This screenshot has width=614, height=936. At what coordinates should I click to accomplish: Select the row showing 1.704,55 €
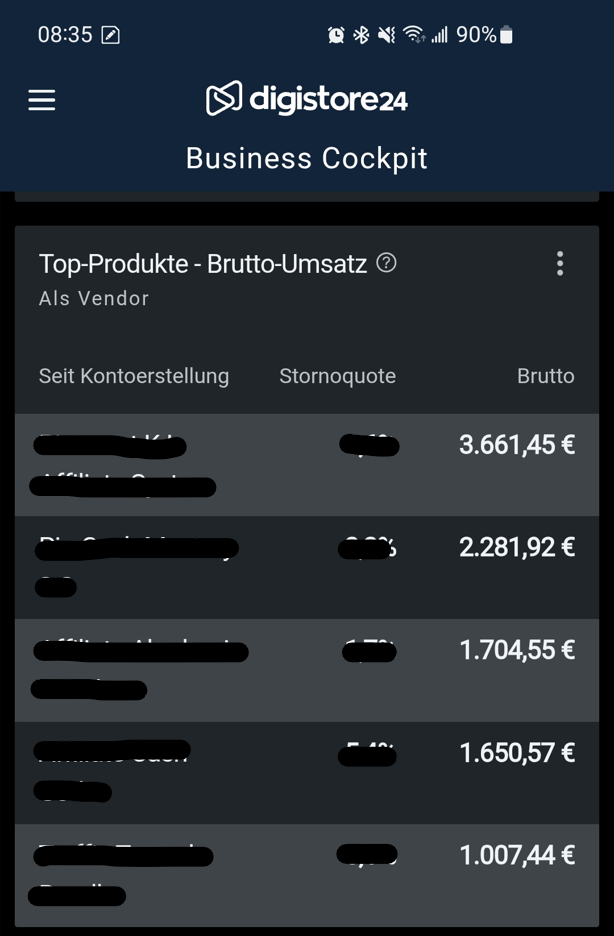coord(307,670)
